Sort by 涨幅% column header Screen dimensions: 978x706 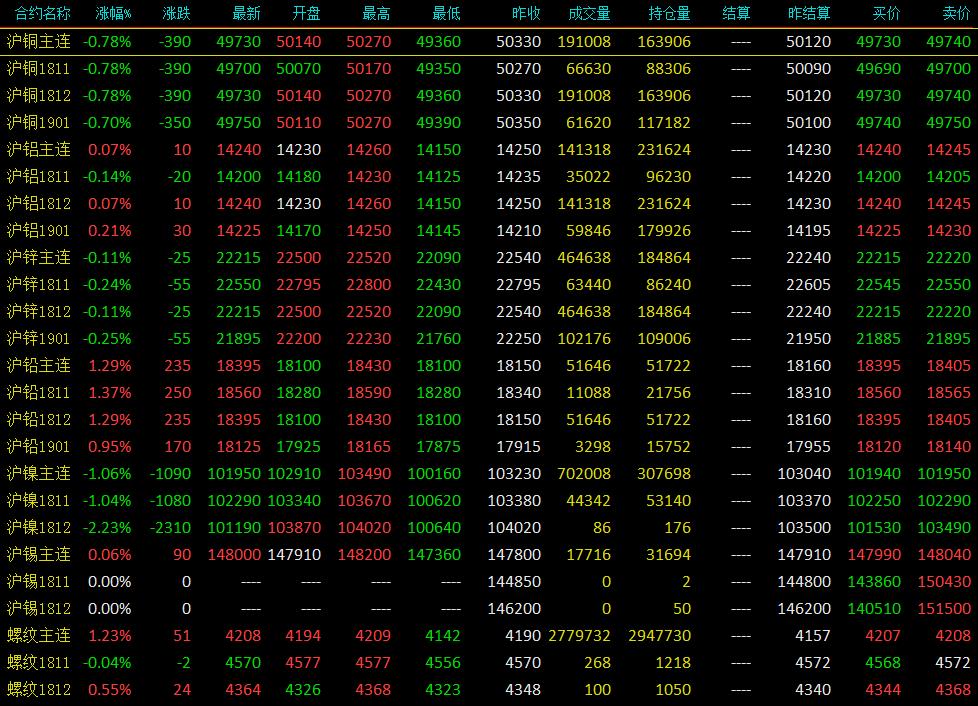pos(113,13)
